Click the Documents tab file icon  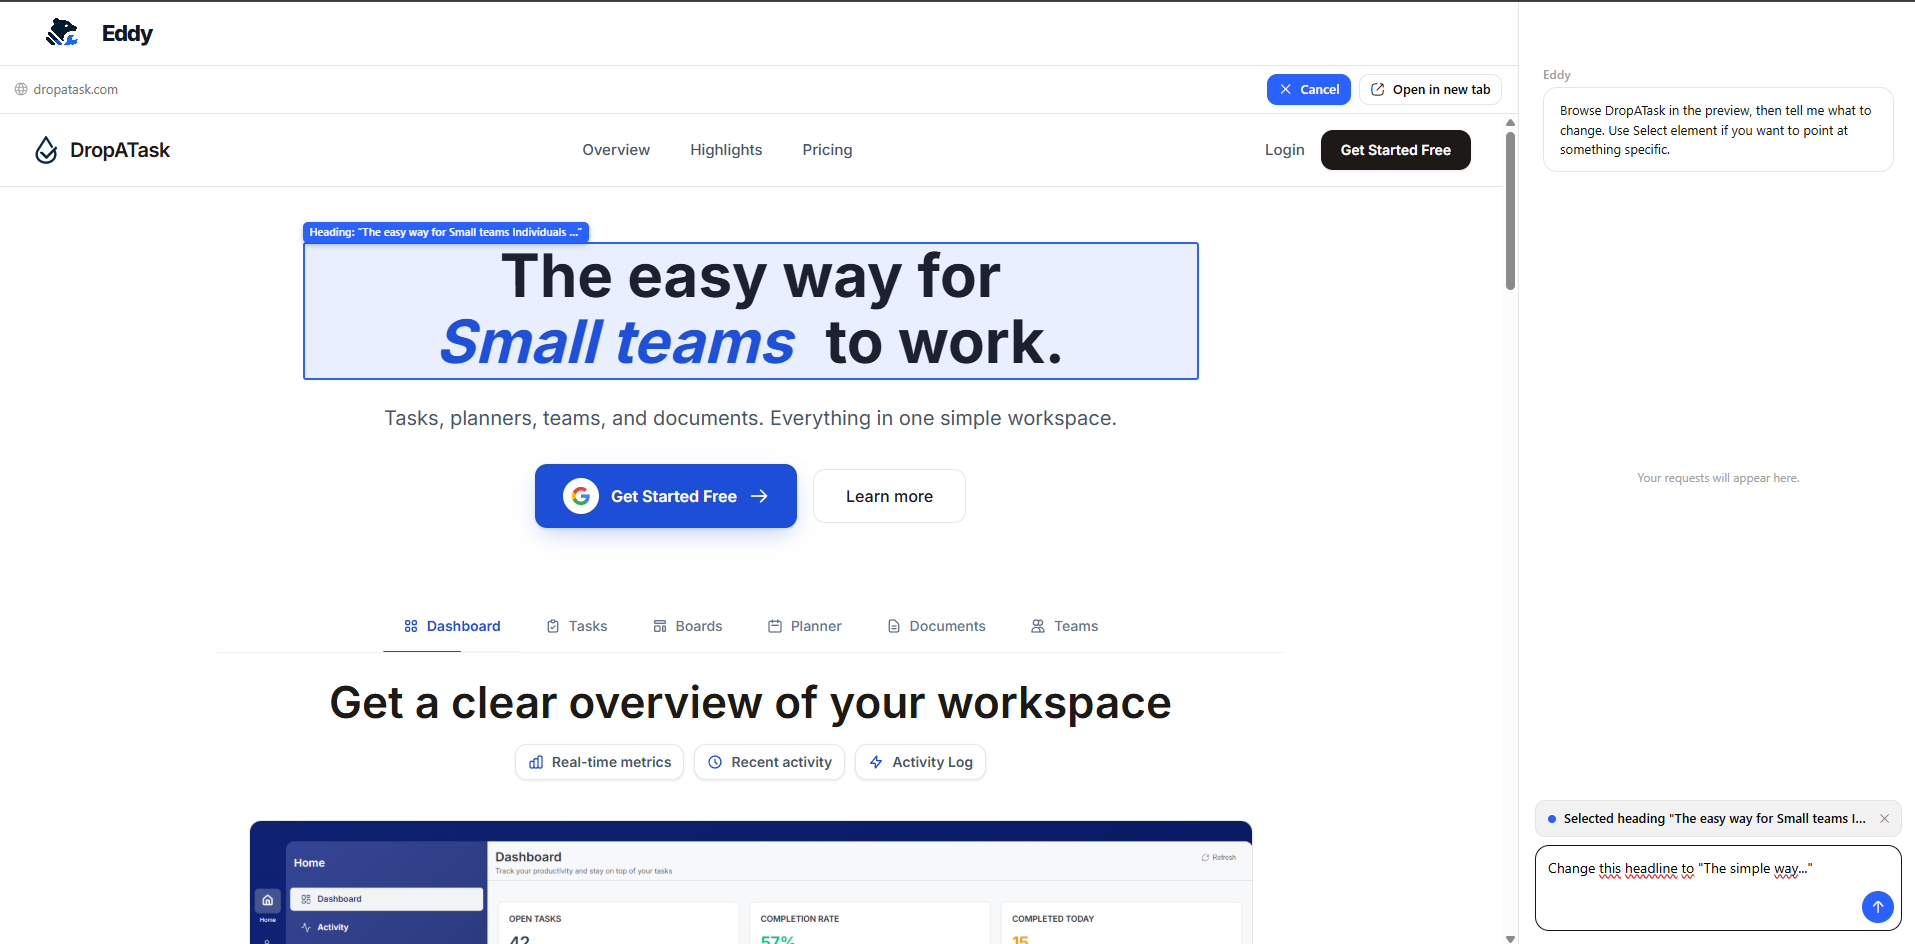(894, 626)
